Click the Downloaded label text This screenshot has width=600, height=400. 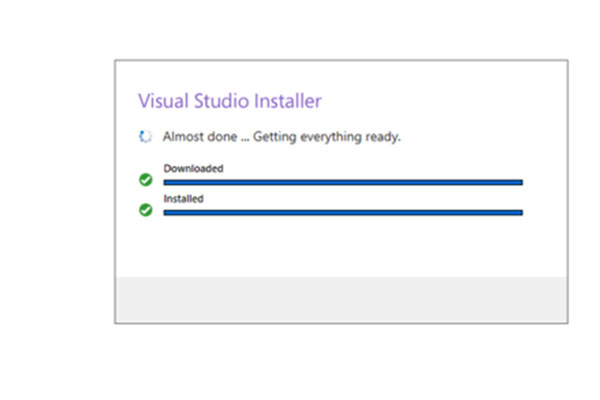click(193, 168)
